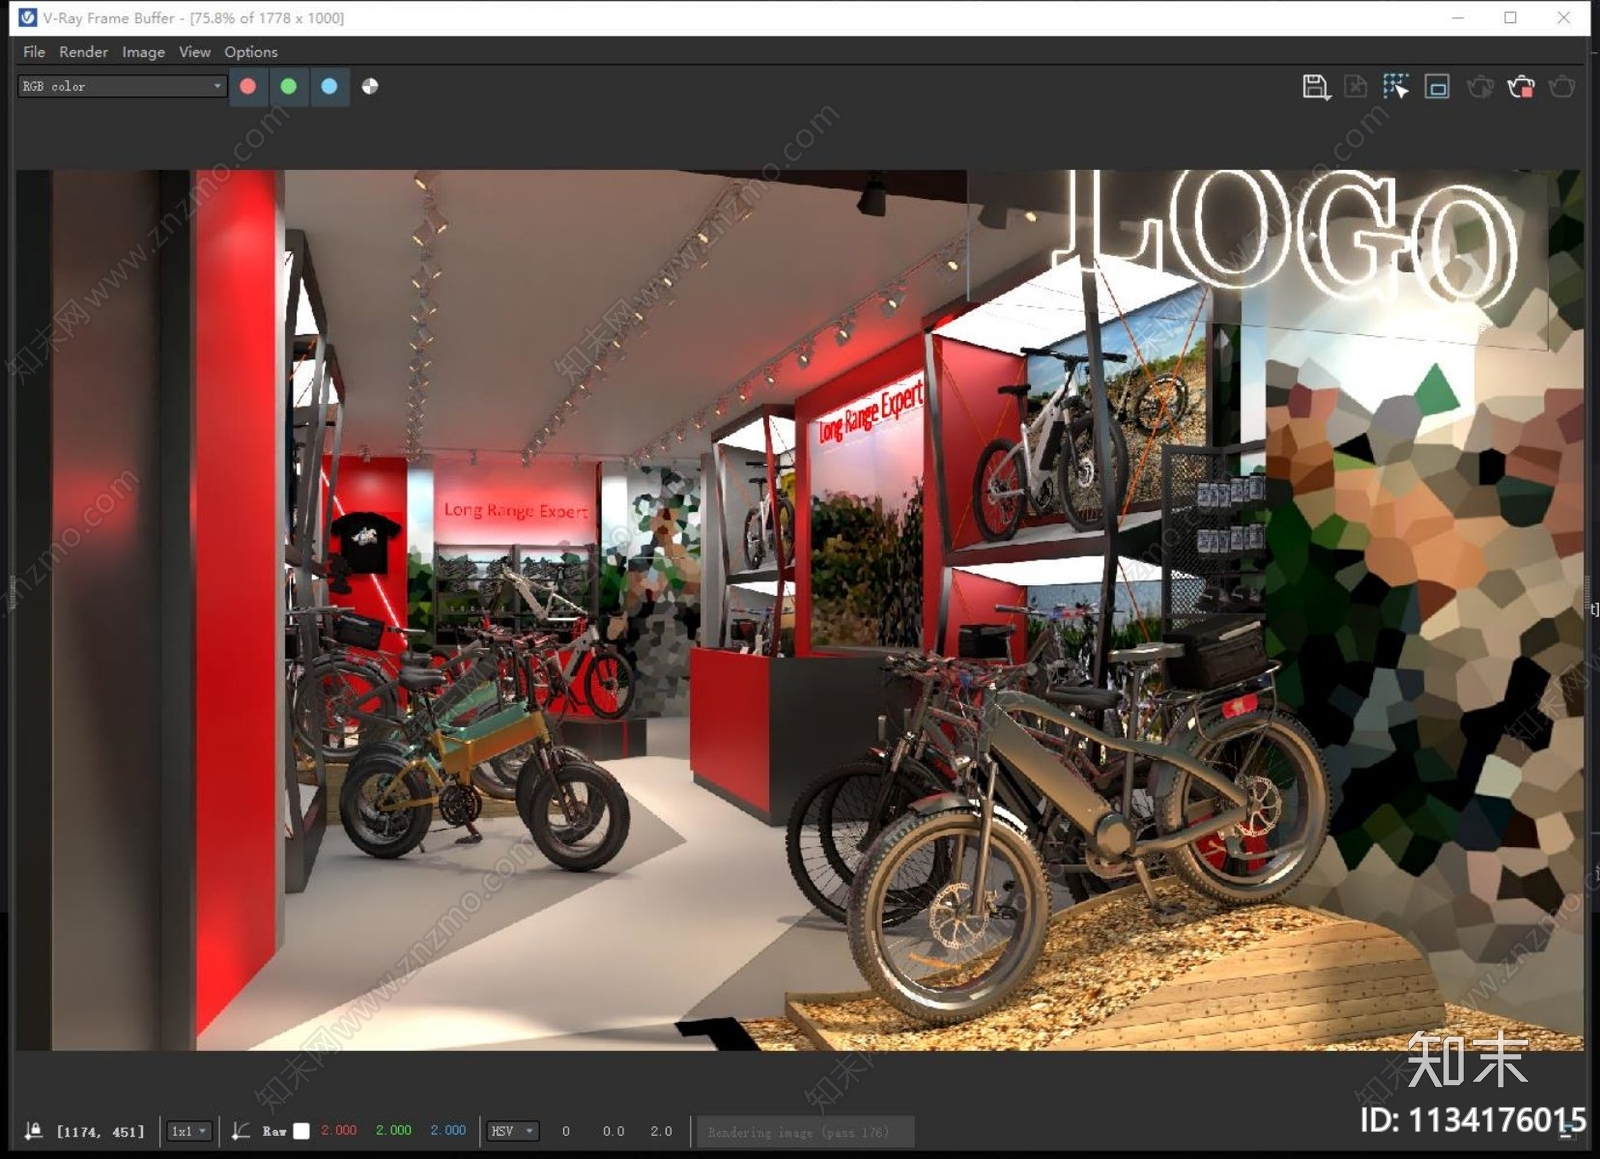The height and width of the screenshot is (1159, 1600).
Task: Select the green value 2.000
Action: [394, 1130]
